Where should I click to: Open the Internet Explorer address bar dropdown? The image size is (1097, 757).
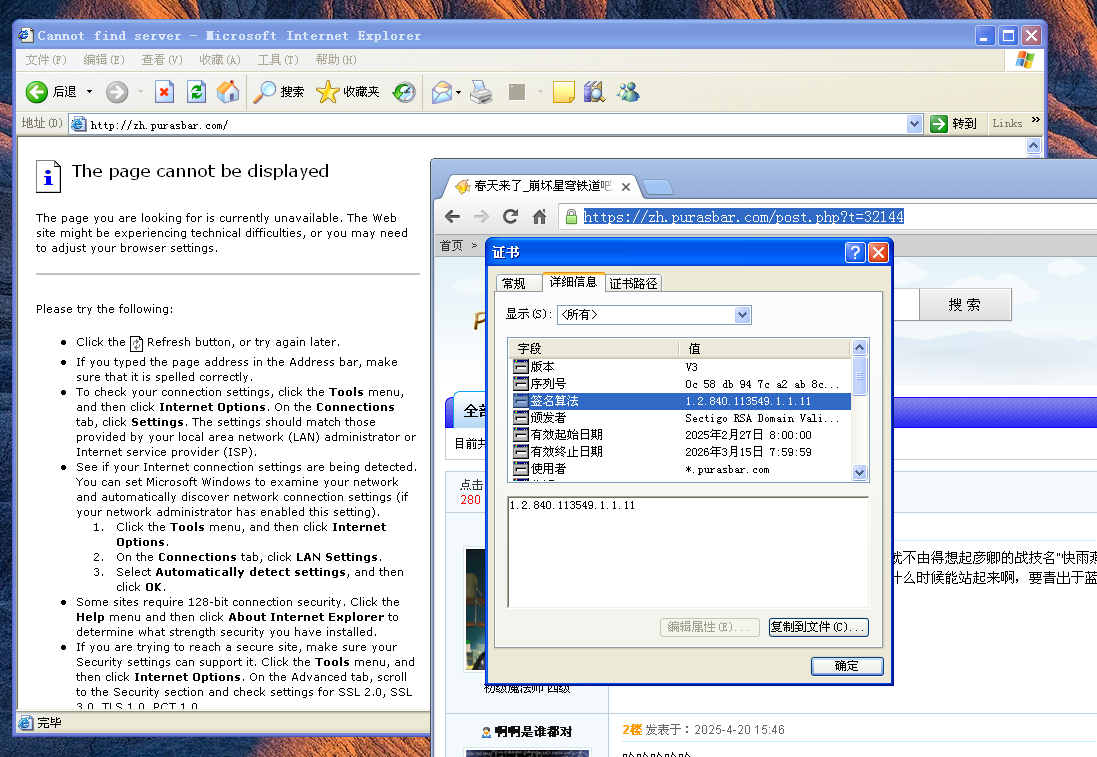click(914, 124)
